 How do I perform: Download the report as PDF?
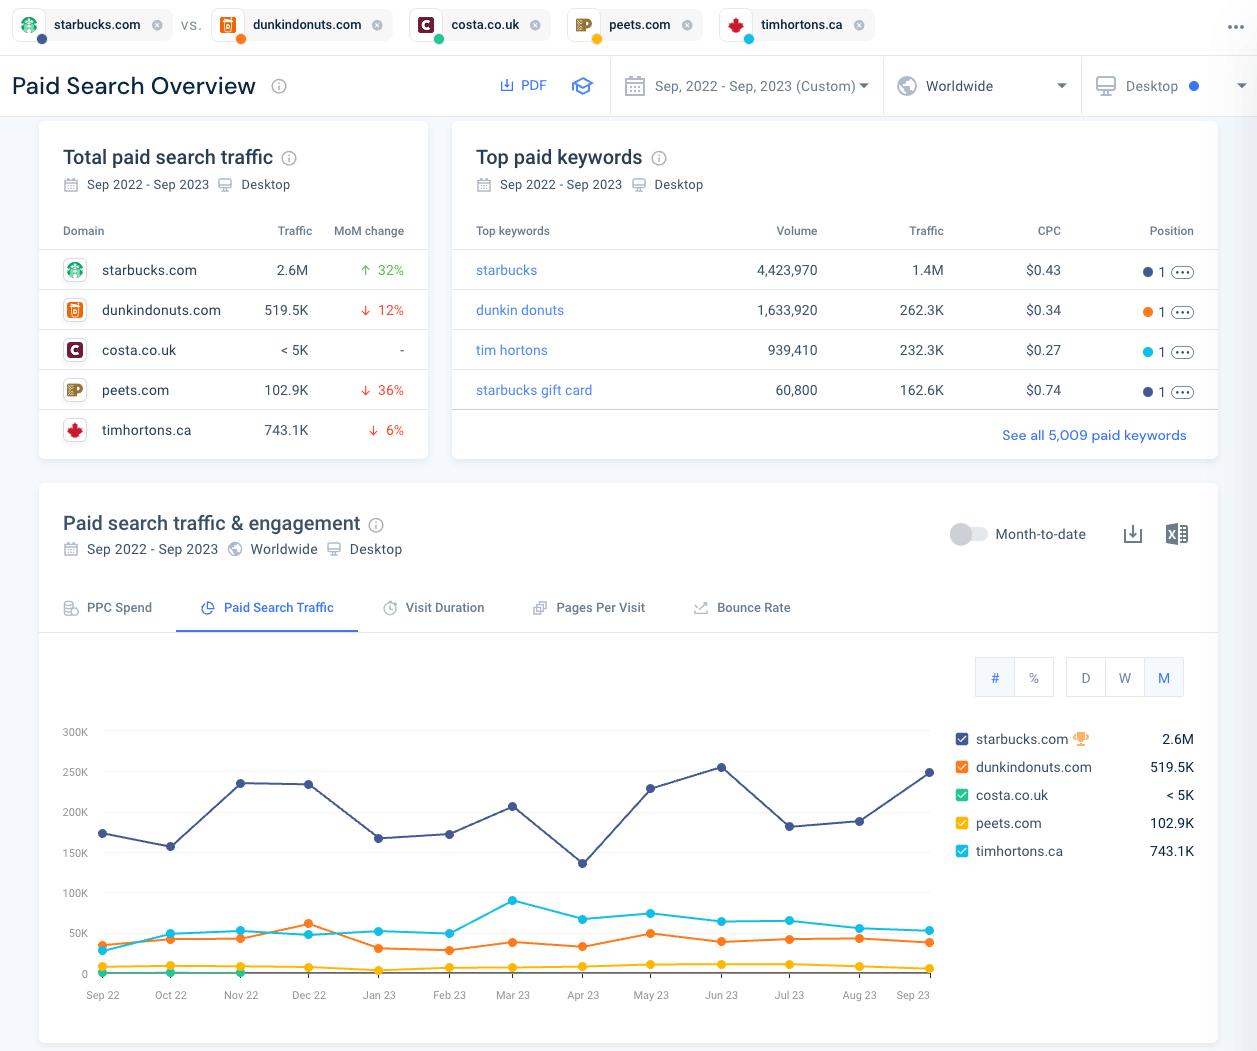coord(523,86)
